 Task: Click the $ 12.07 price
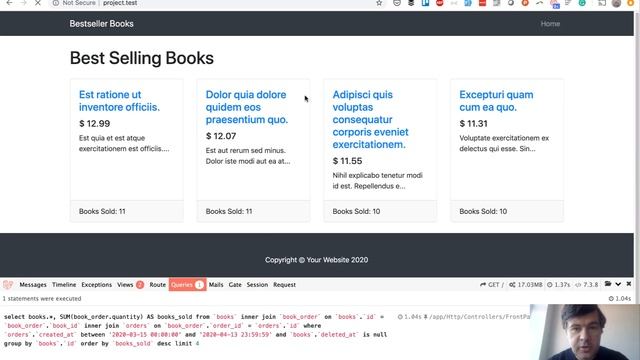(x=221, y=136)
